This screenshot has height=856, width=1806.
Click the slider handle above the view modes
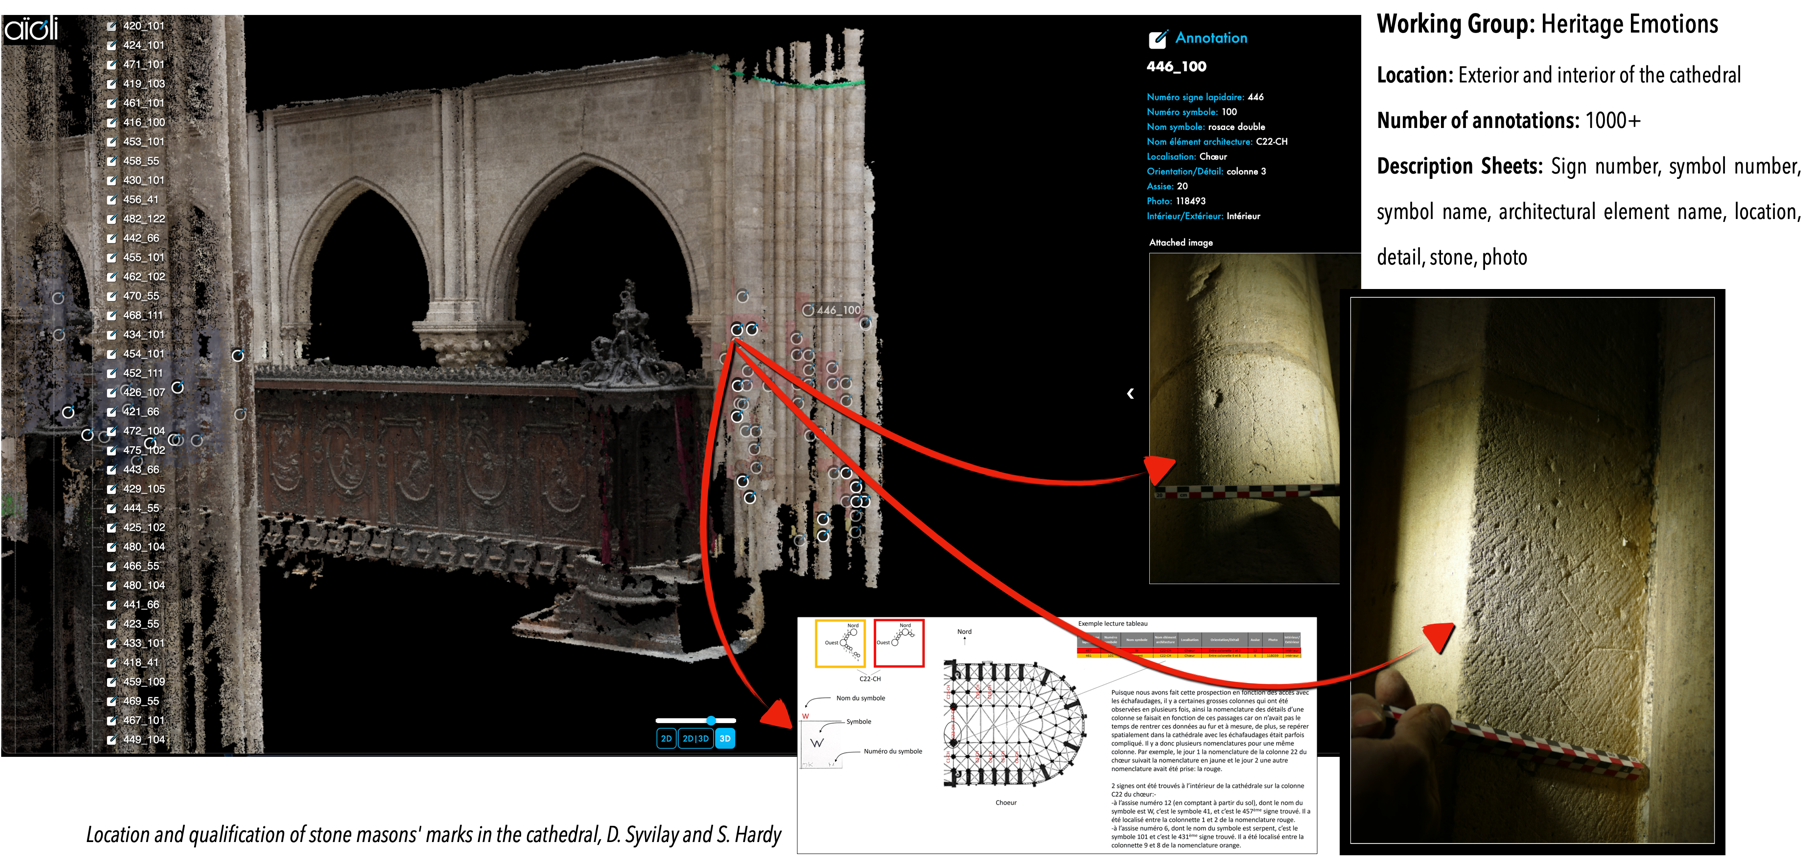711,720
